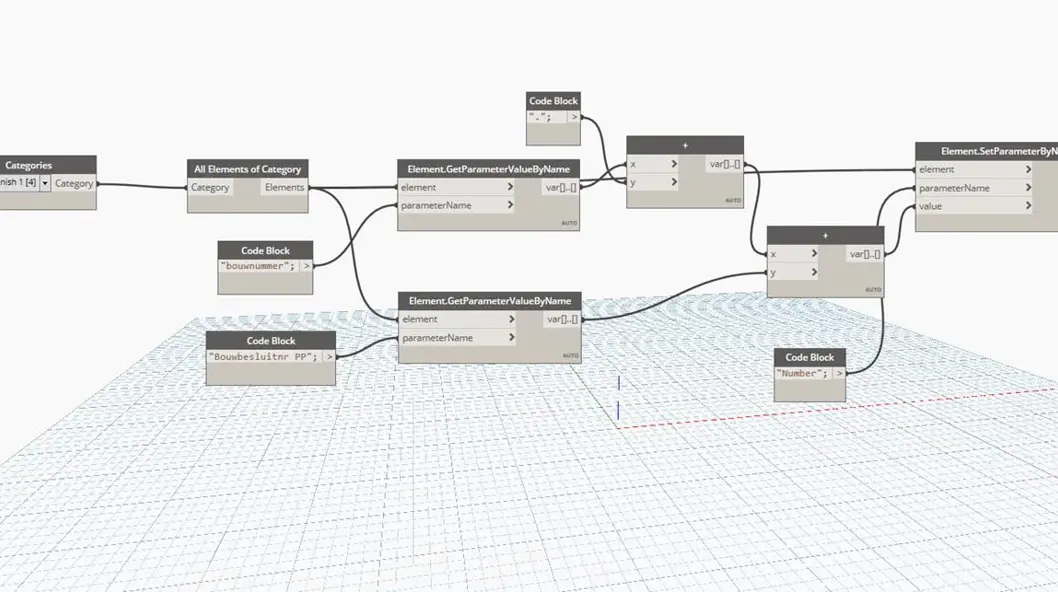Screen dimensions: 1058x592
Task: Click the output arrow of the "Bouwbesluitnr PP" code block
Action: 329,357
